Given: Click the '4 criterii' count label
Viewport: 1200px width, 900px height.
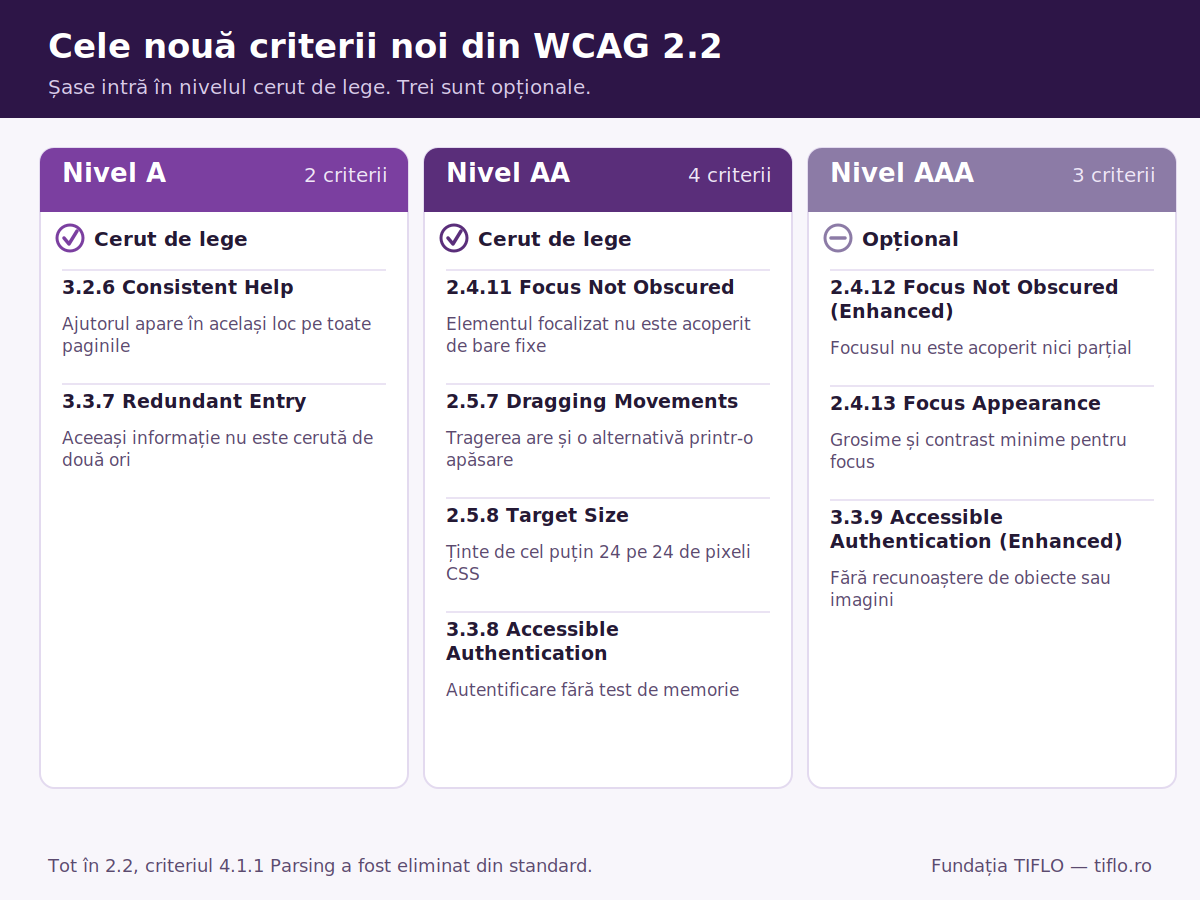Looking at the screenshot, I should click(x=730, y=175).
